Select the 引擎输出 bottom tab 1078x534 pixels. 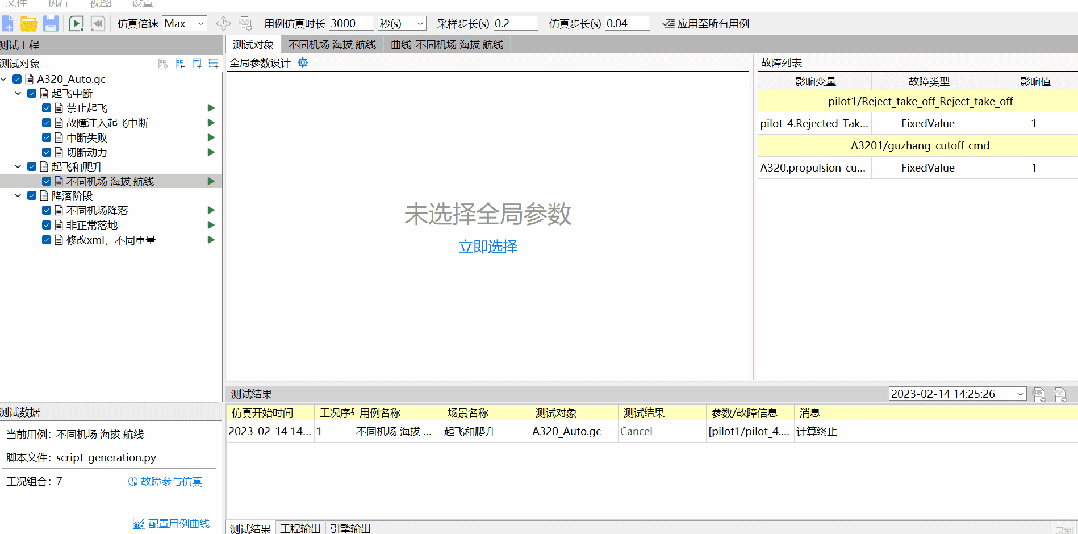click(351, 528)
